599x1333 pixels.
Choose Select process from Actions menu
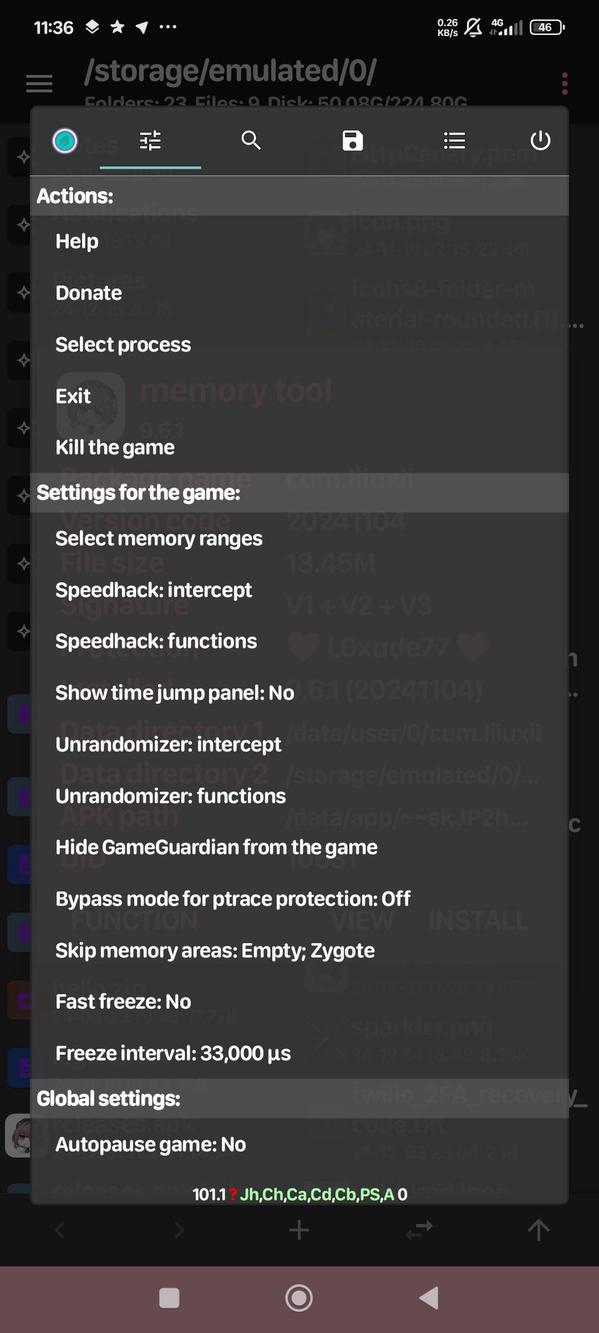[x=122, y=344]
